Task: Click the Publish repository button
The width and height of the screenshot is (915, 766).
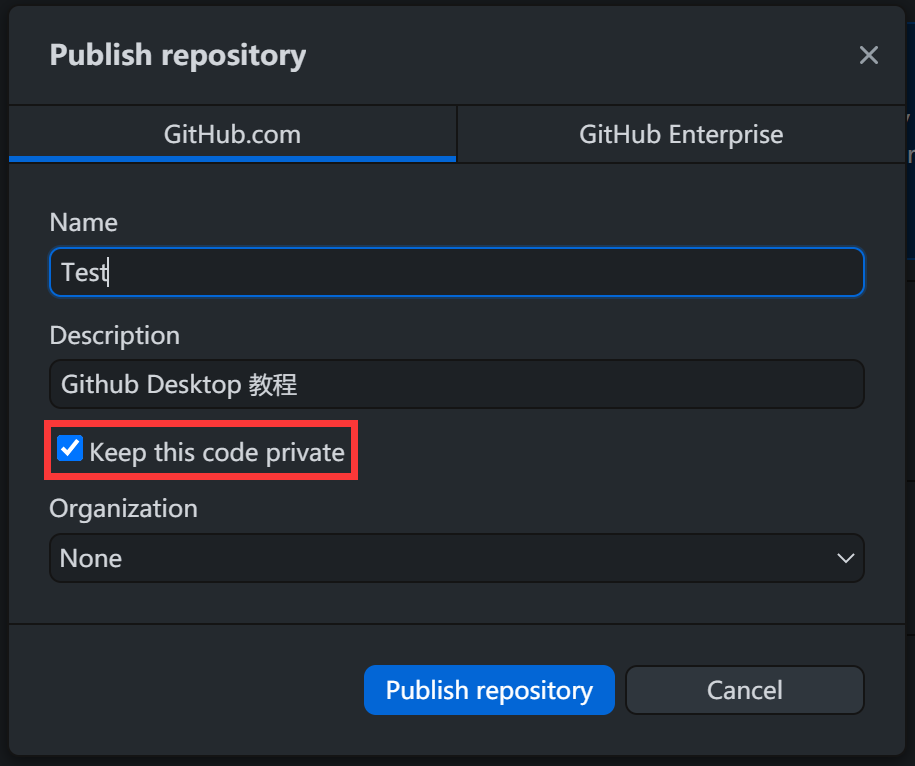Action: coord(489,690)
